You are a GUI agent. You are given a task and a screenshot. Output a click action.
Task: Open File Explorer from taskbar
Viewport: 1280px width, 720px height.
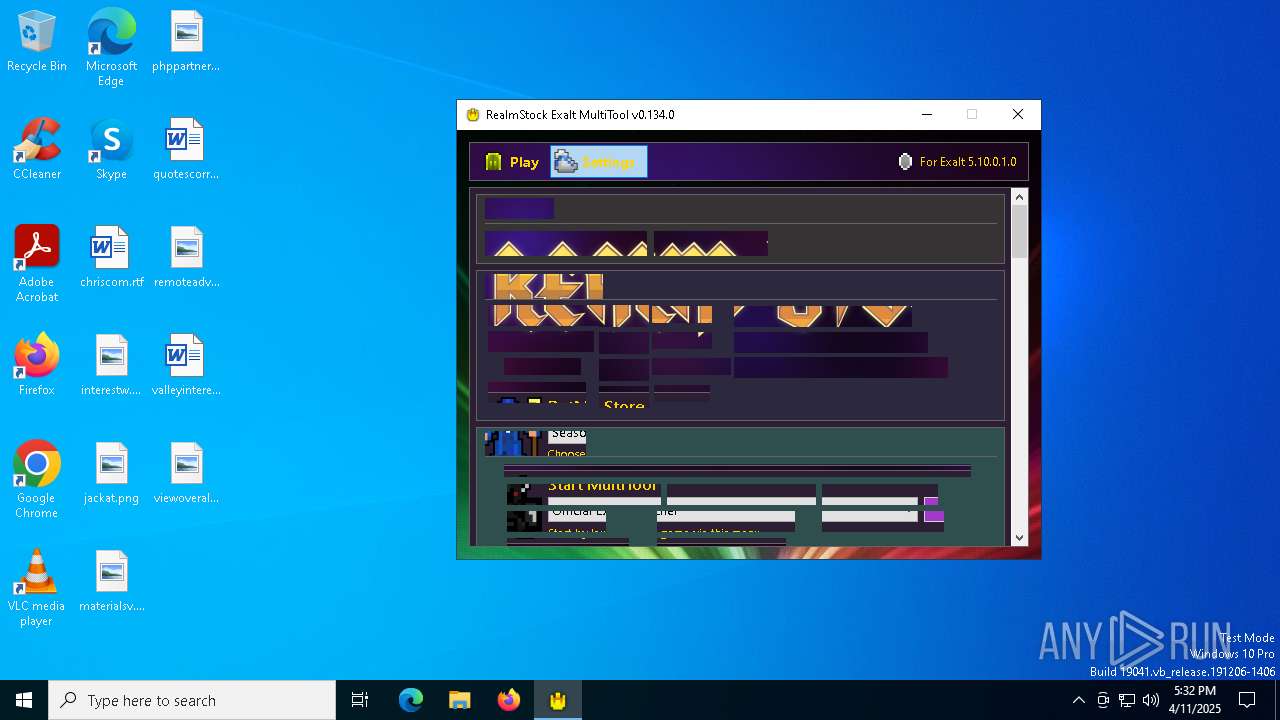click(x=459, y=700)
